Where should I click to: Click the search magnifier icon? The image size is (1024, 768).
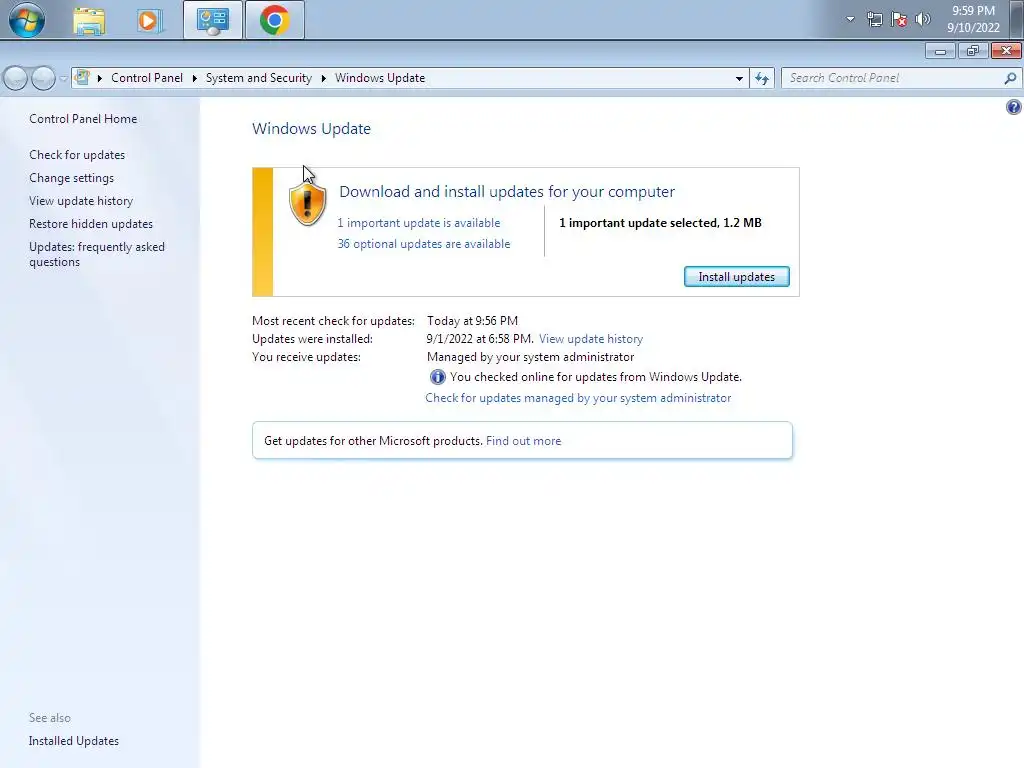coord(1010,78)
